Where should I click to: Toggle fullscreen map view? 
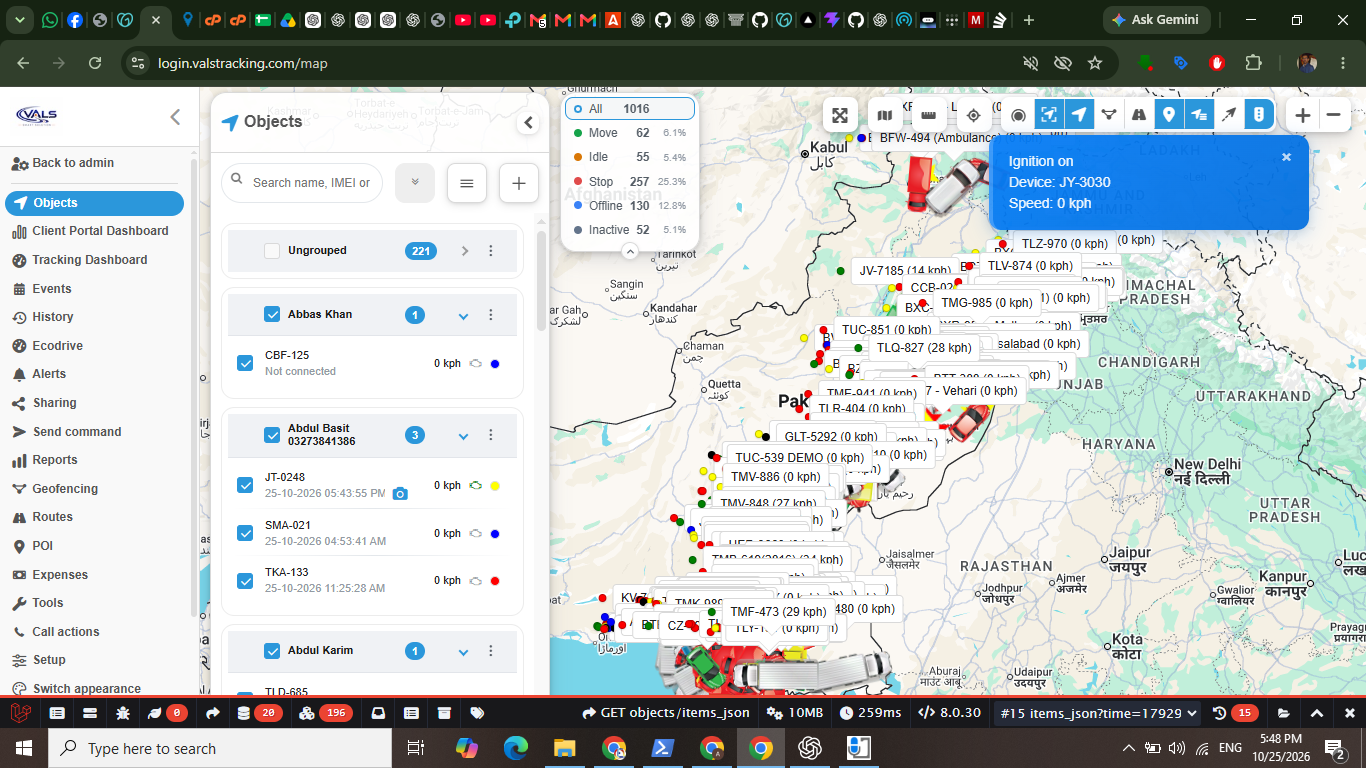point(841,115)
